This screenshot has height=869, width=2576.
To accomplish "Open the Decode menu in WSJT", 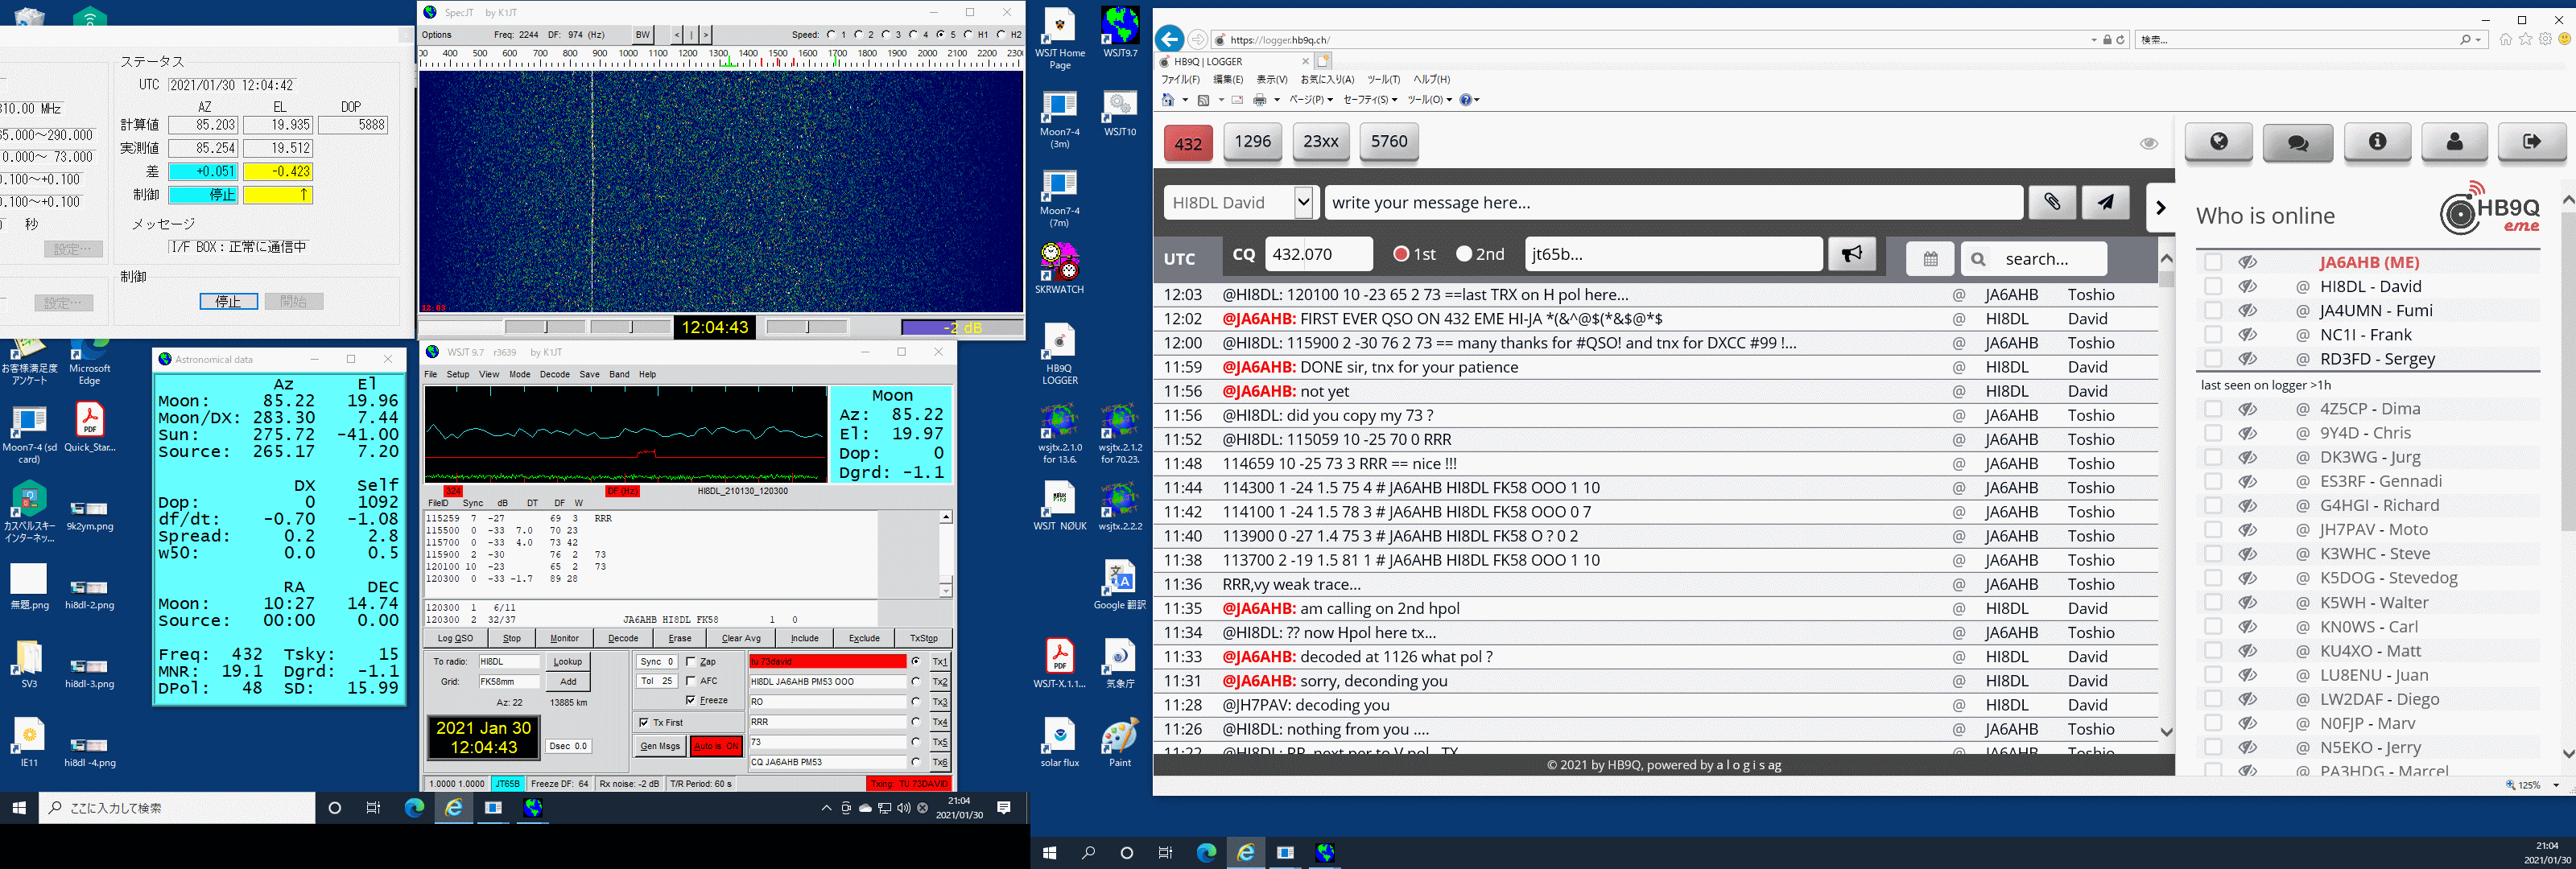I will [554, 374].
